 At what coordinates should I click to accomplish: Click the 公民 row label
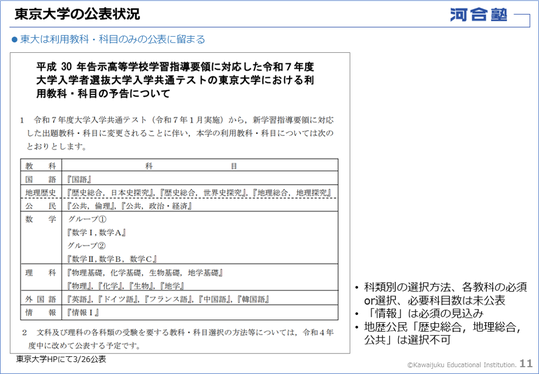click(x=41, y=206)
